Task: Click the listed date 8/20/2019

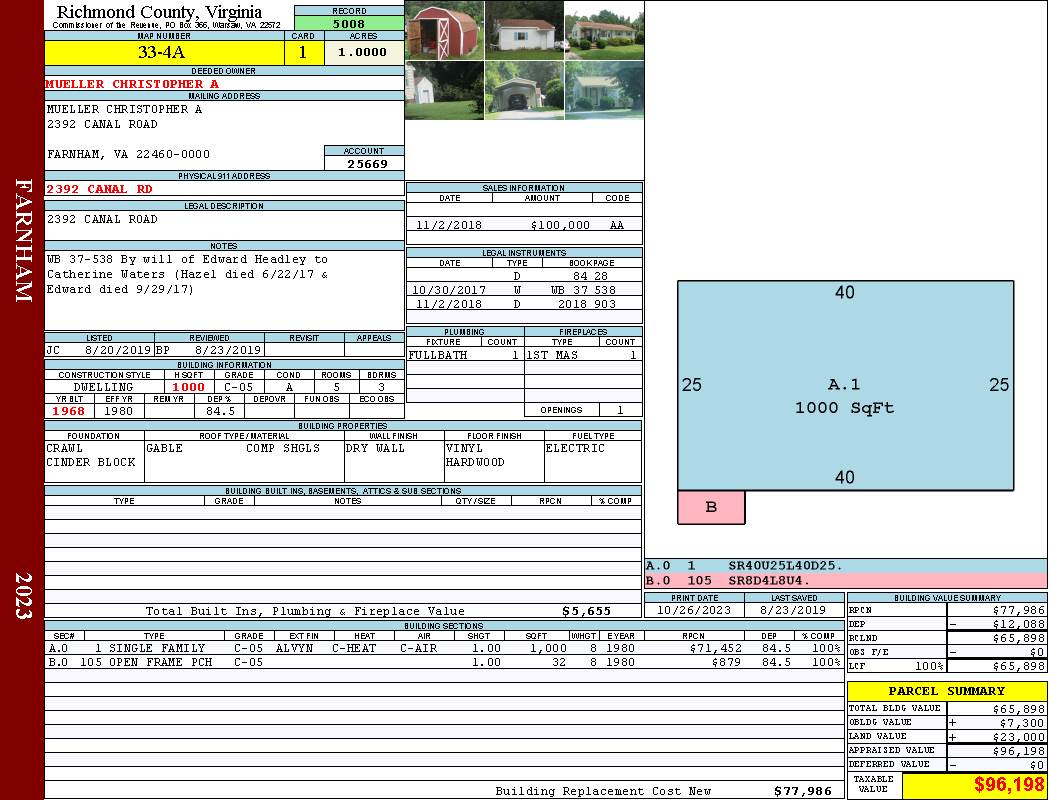Action: [118, 349]
